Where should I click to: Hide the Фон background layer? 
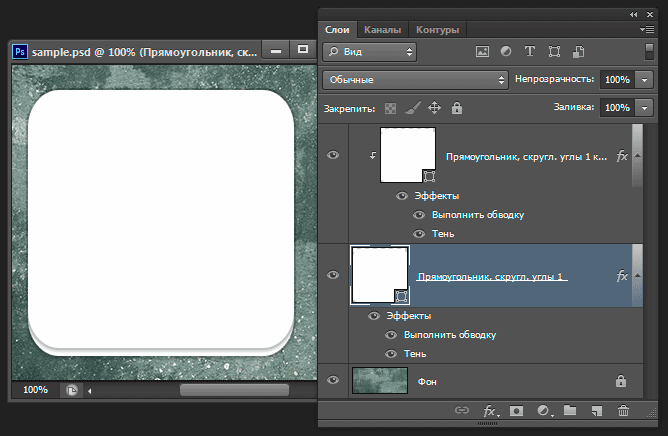point(333,380)
